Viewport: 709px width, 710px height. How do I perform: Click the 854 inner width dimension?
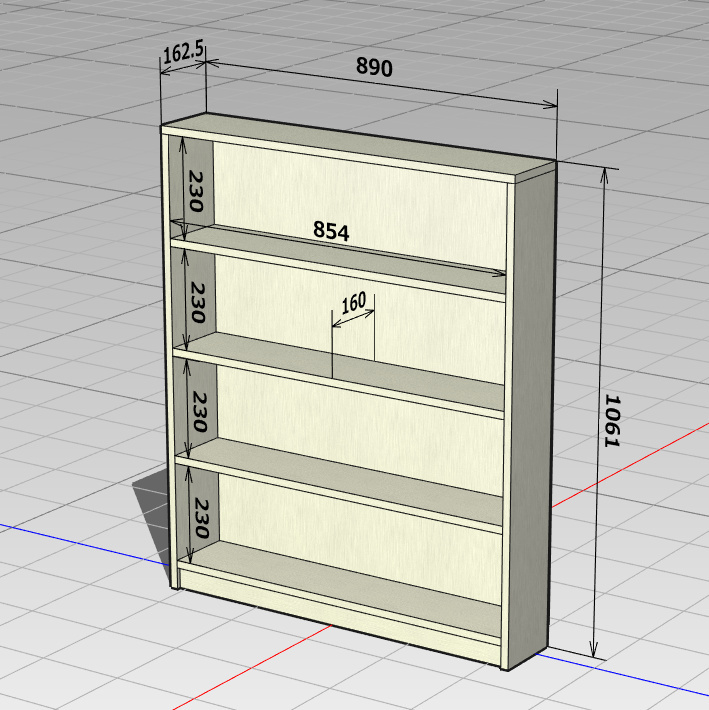[331, 231]
